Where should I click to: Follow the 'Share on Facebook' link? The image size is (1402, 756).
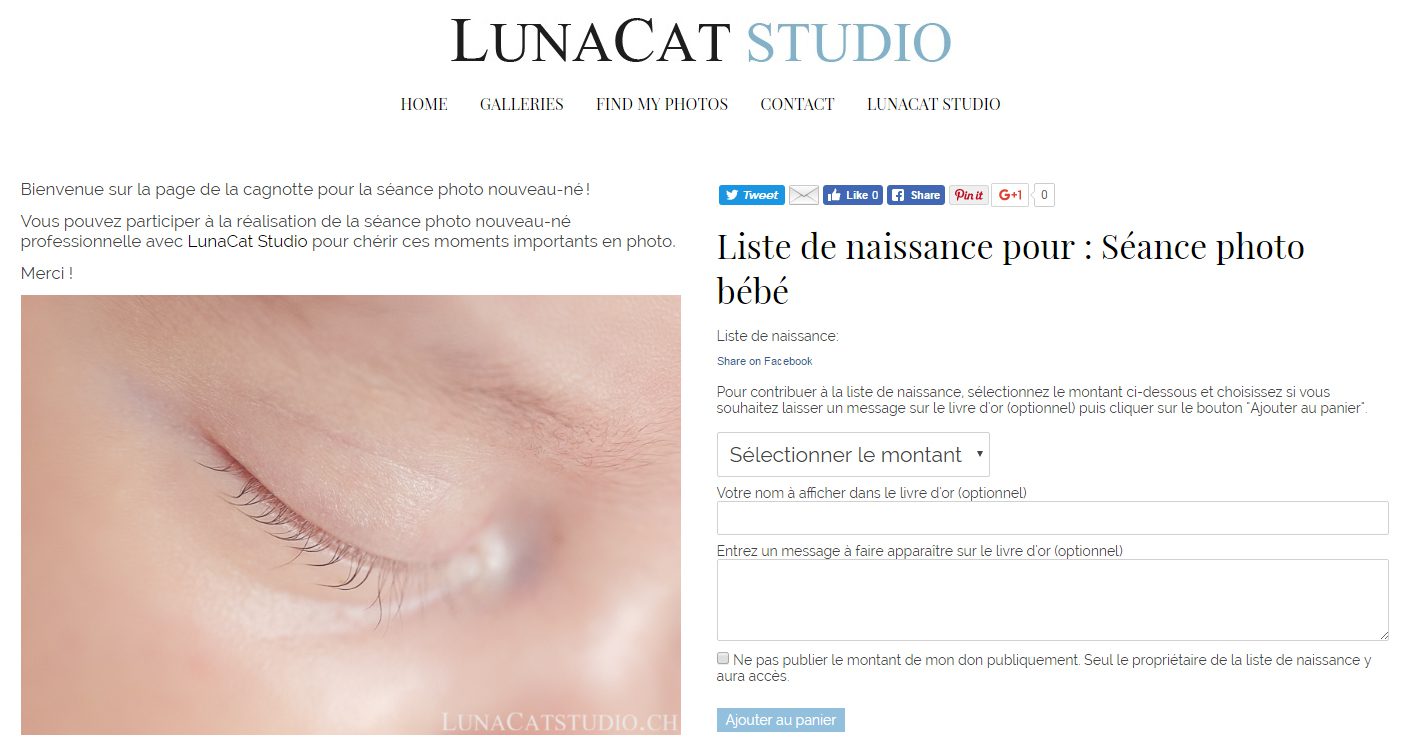(764, 361)
